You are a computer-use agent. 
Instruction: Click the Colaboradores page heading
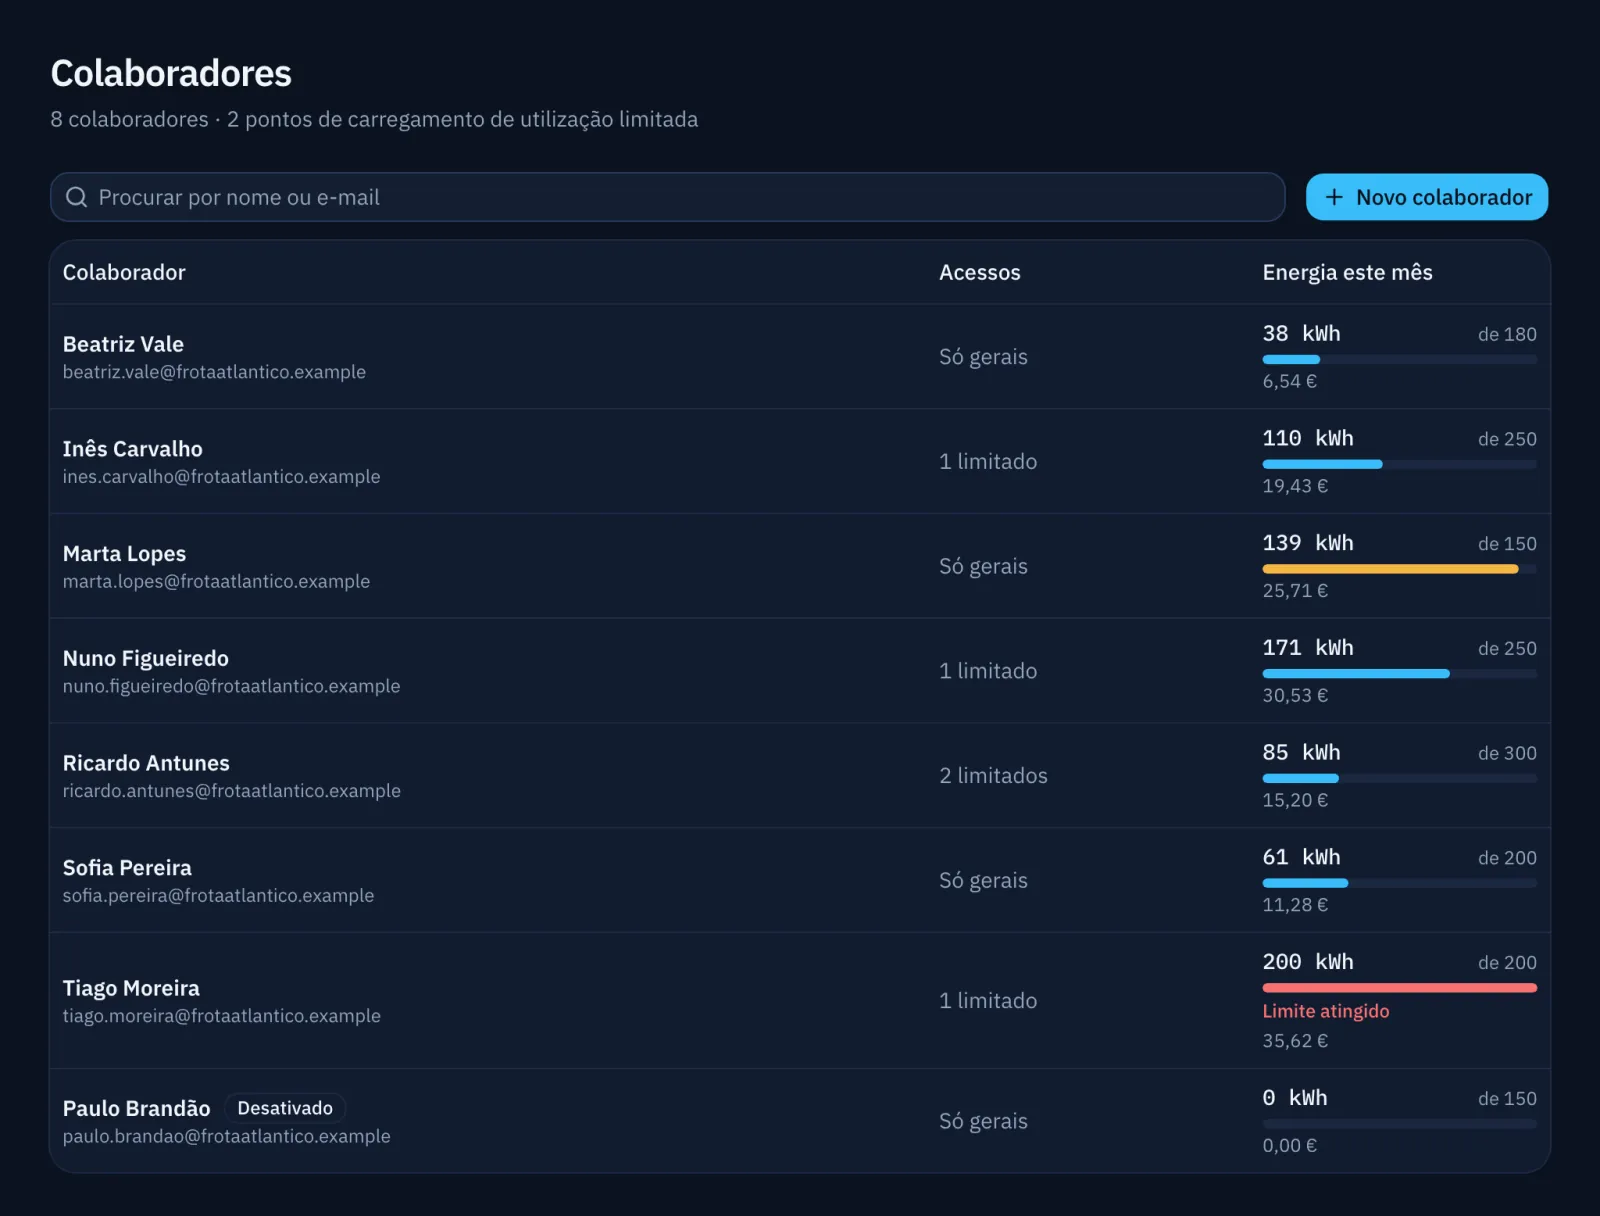pyautogui.click(x=171, y=73)
